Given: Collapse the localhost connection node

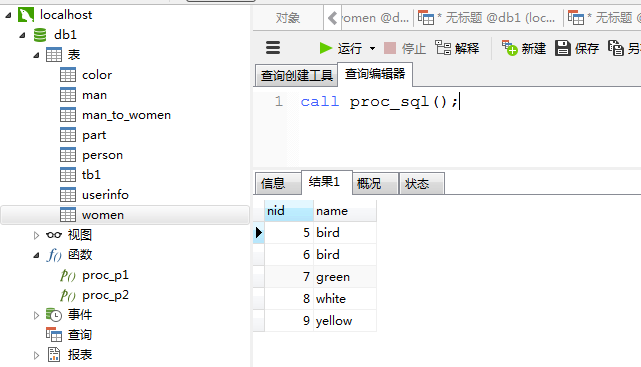Looking at the screenshot, I should [9, 16].
